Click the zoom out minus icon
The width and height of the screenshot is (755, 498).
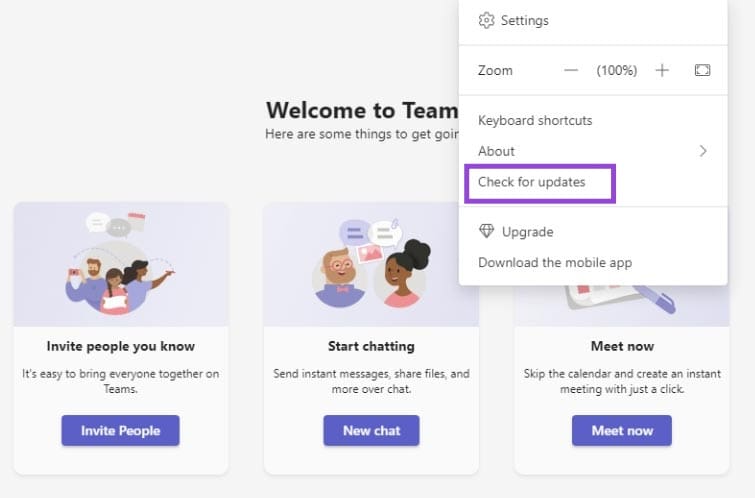(571, 70)
